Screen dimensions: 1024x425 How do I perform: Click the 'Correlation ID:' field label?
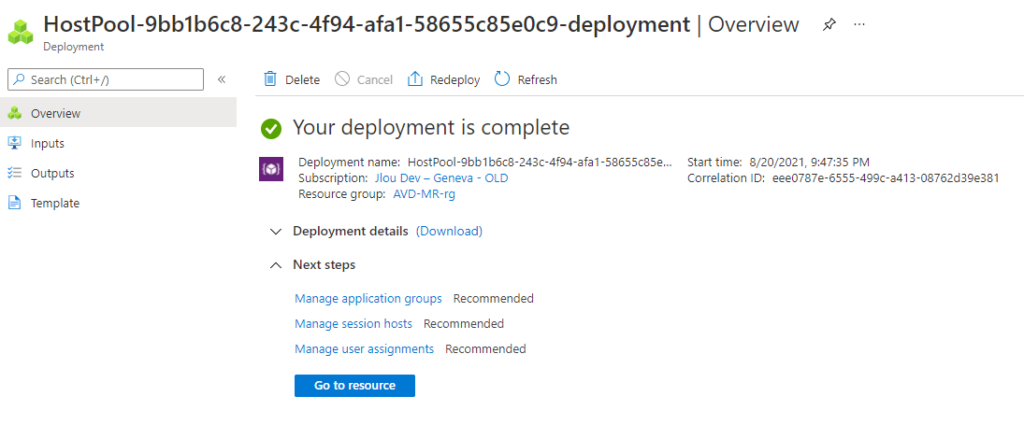(726, 178)
